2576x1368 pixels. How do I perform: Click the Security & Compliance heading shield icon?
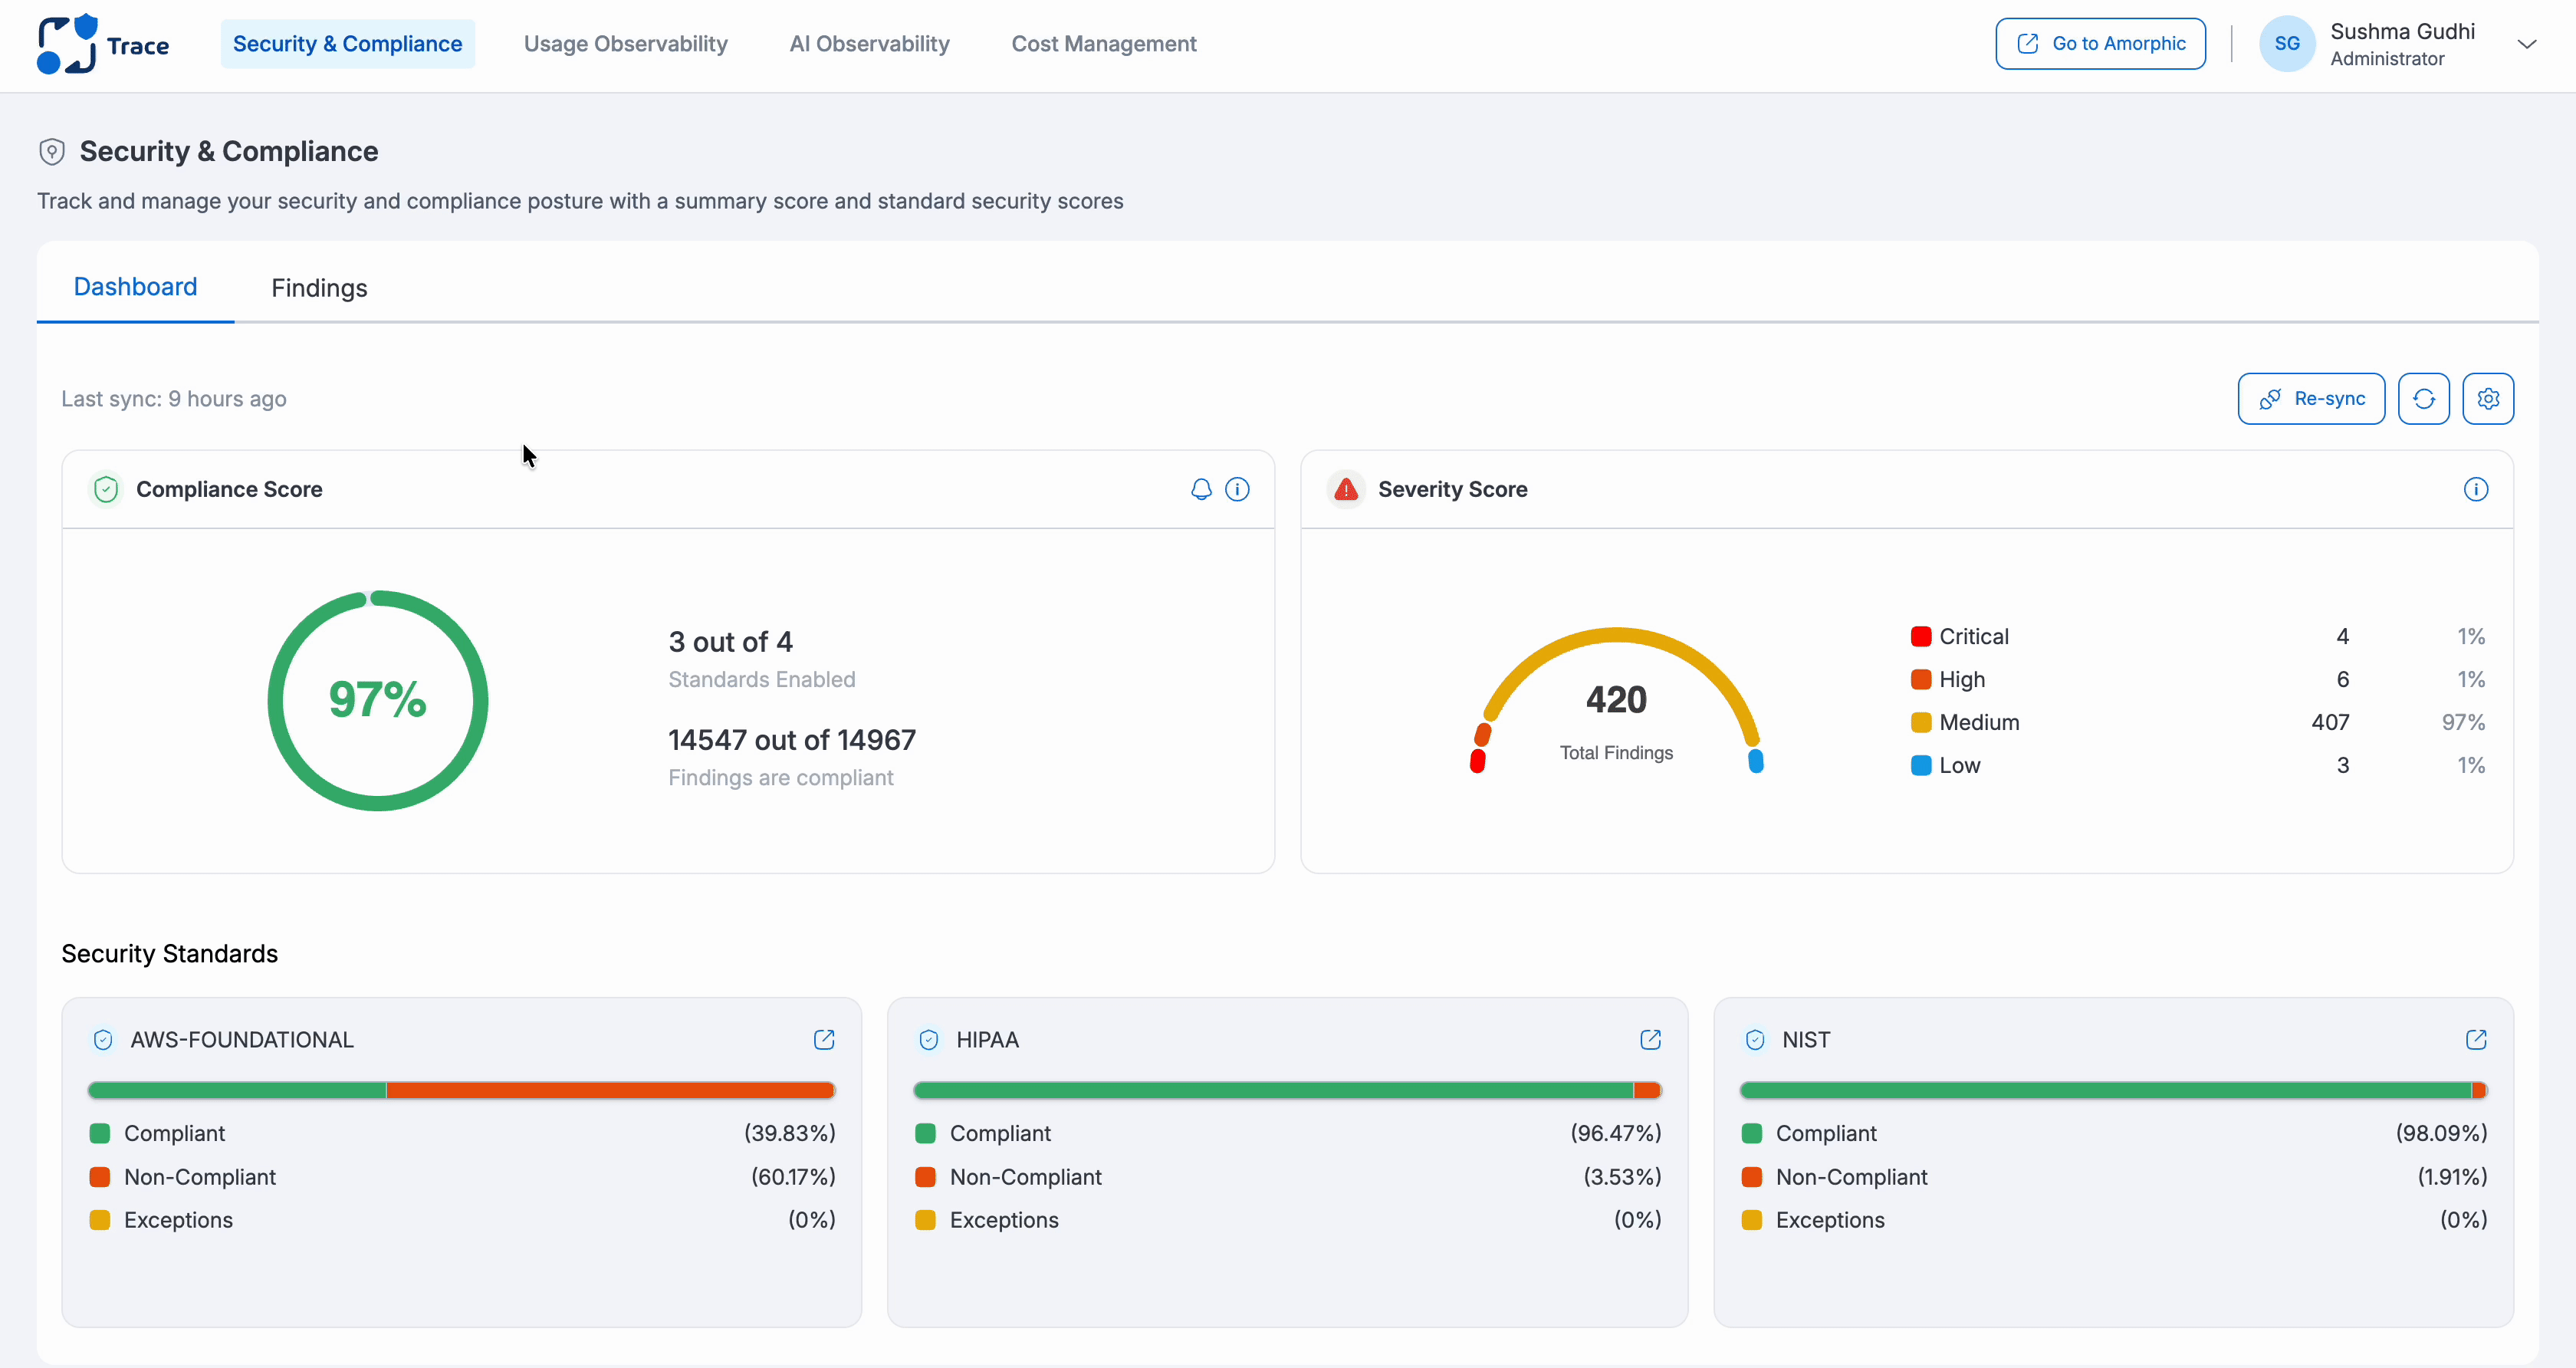tap(52, 152)
